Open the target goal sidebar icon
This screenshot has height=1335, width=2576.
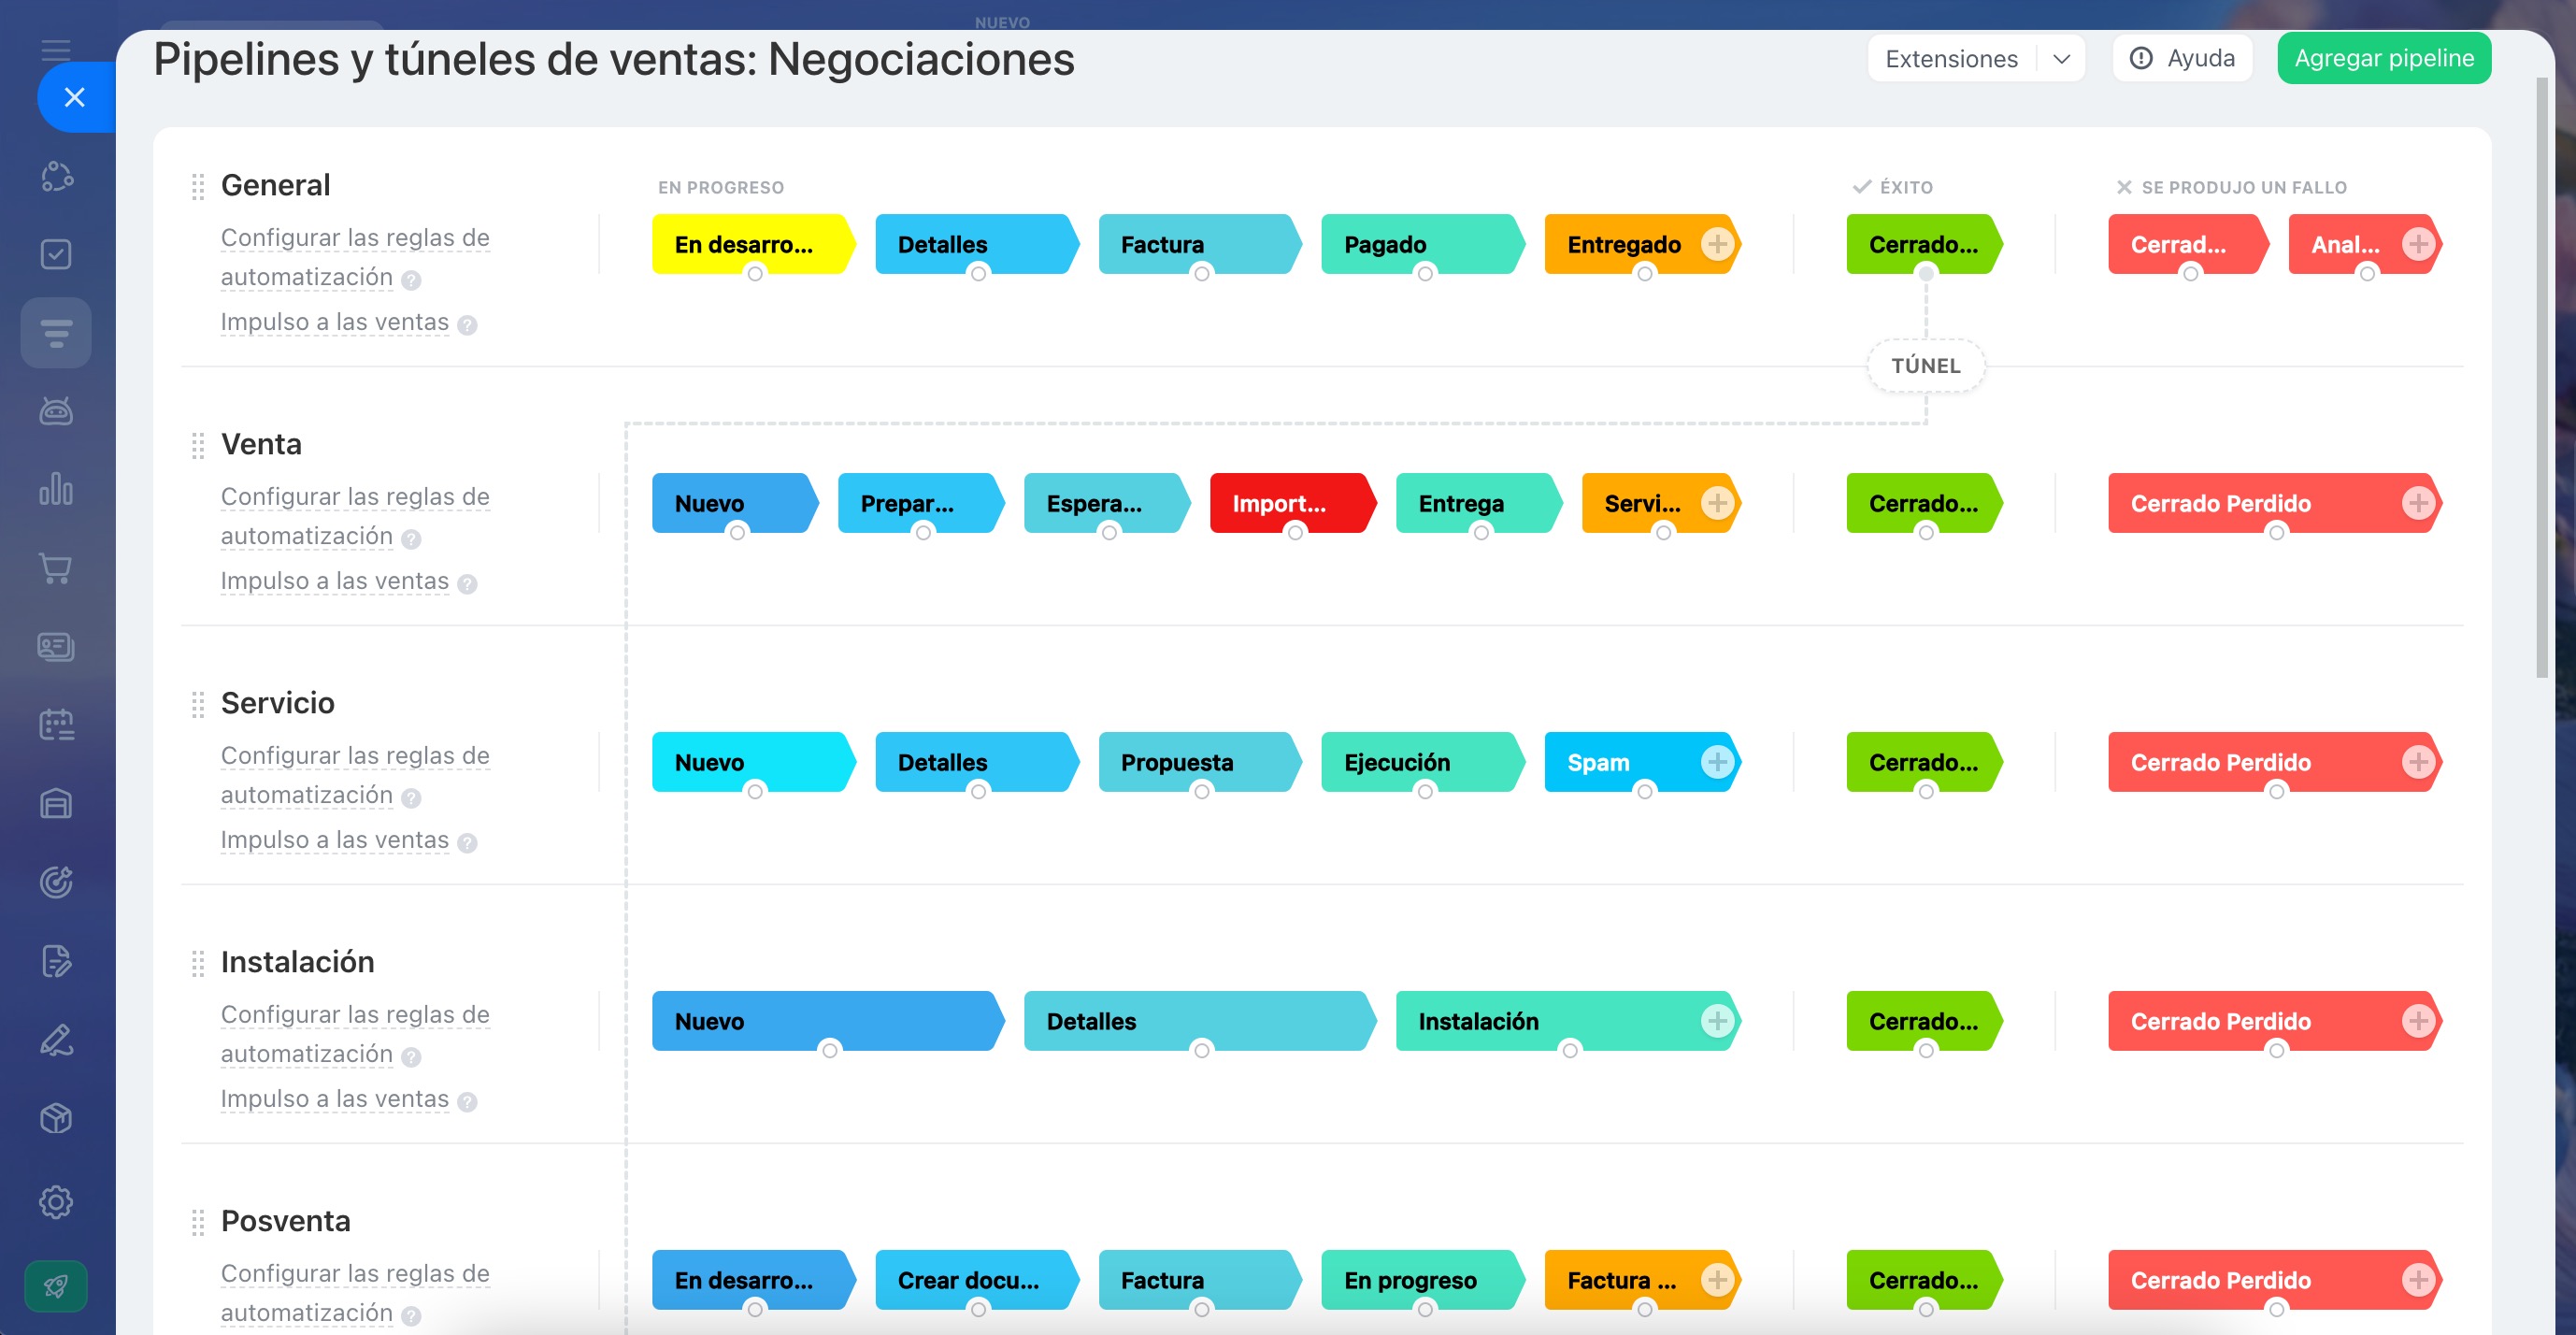(x=56, y=882)
